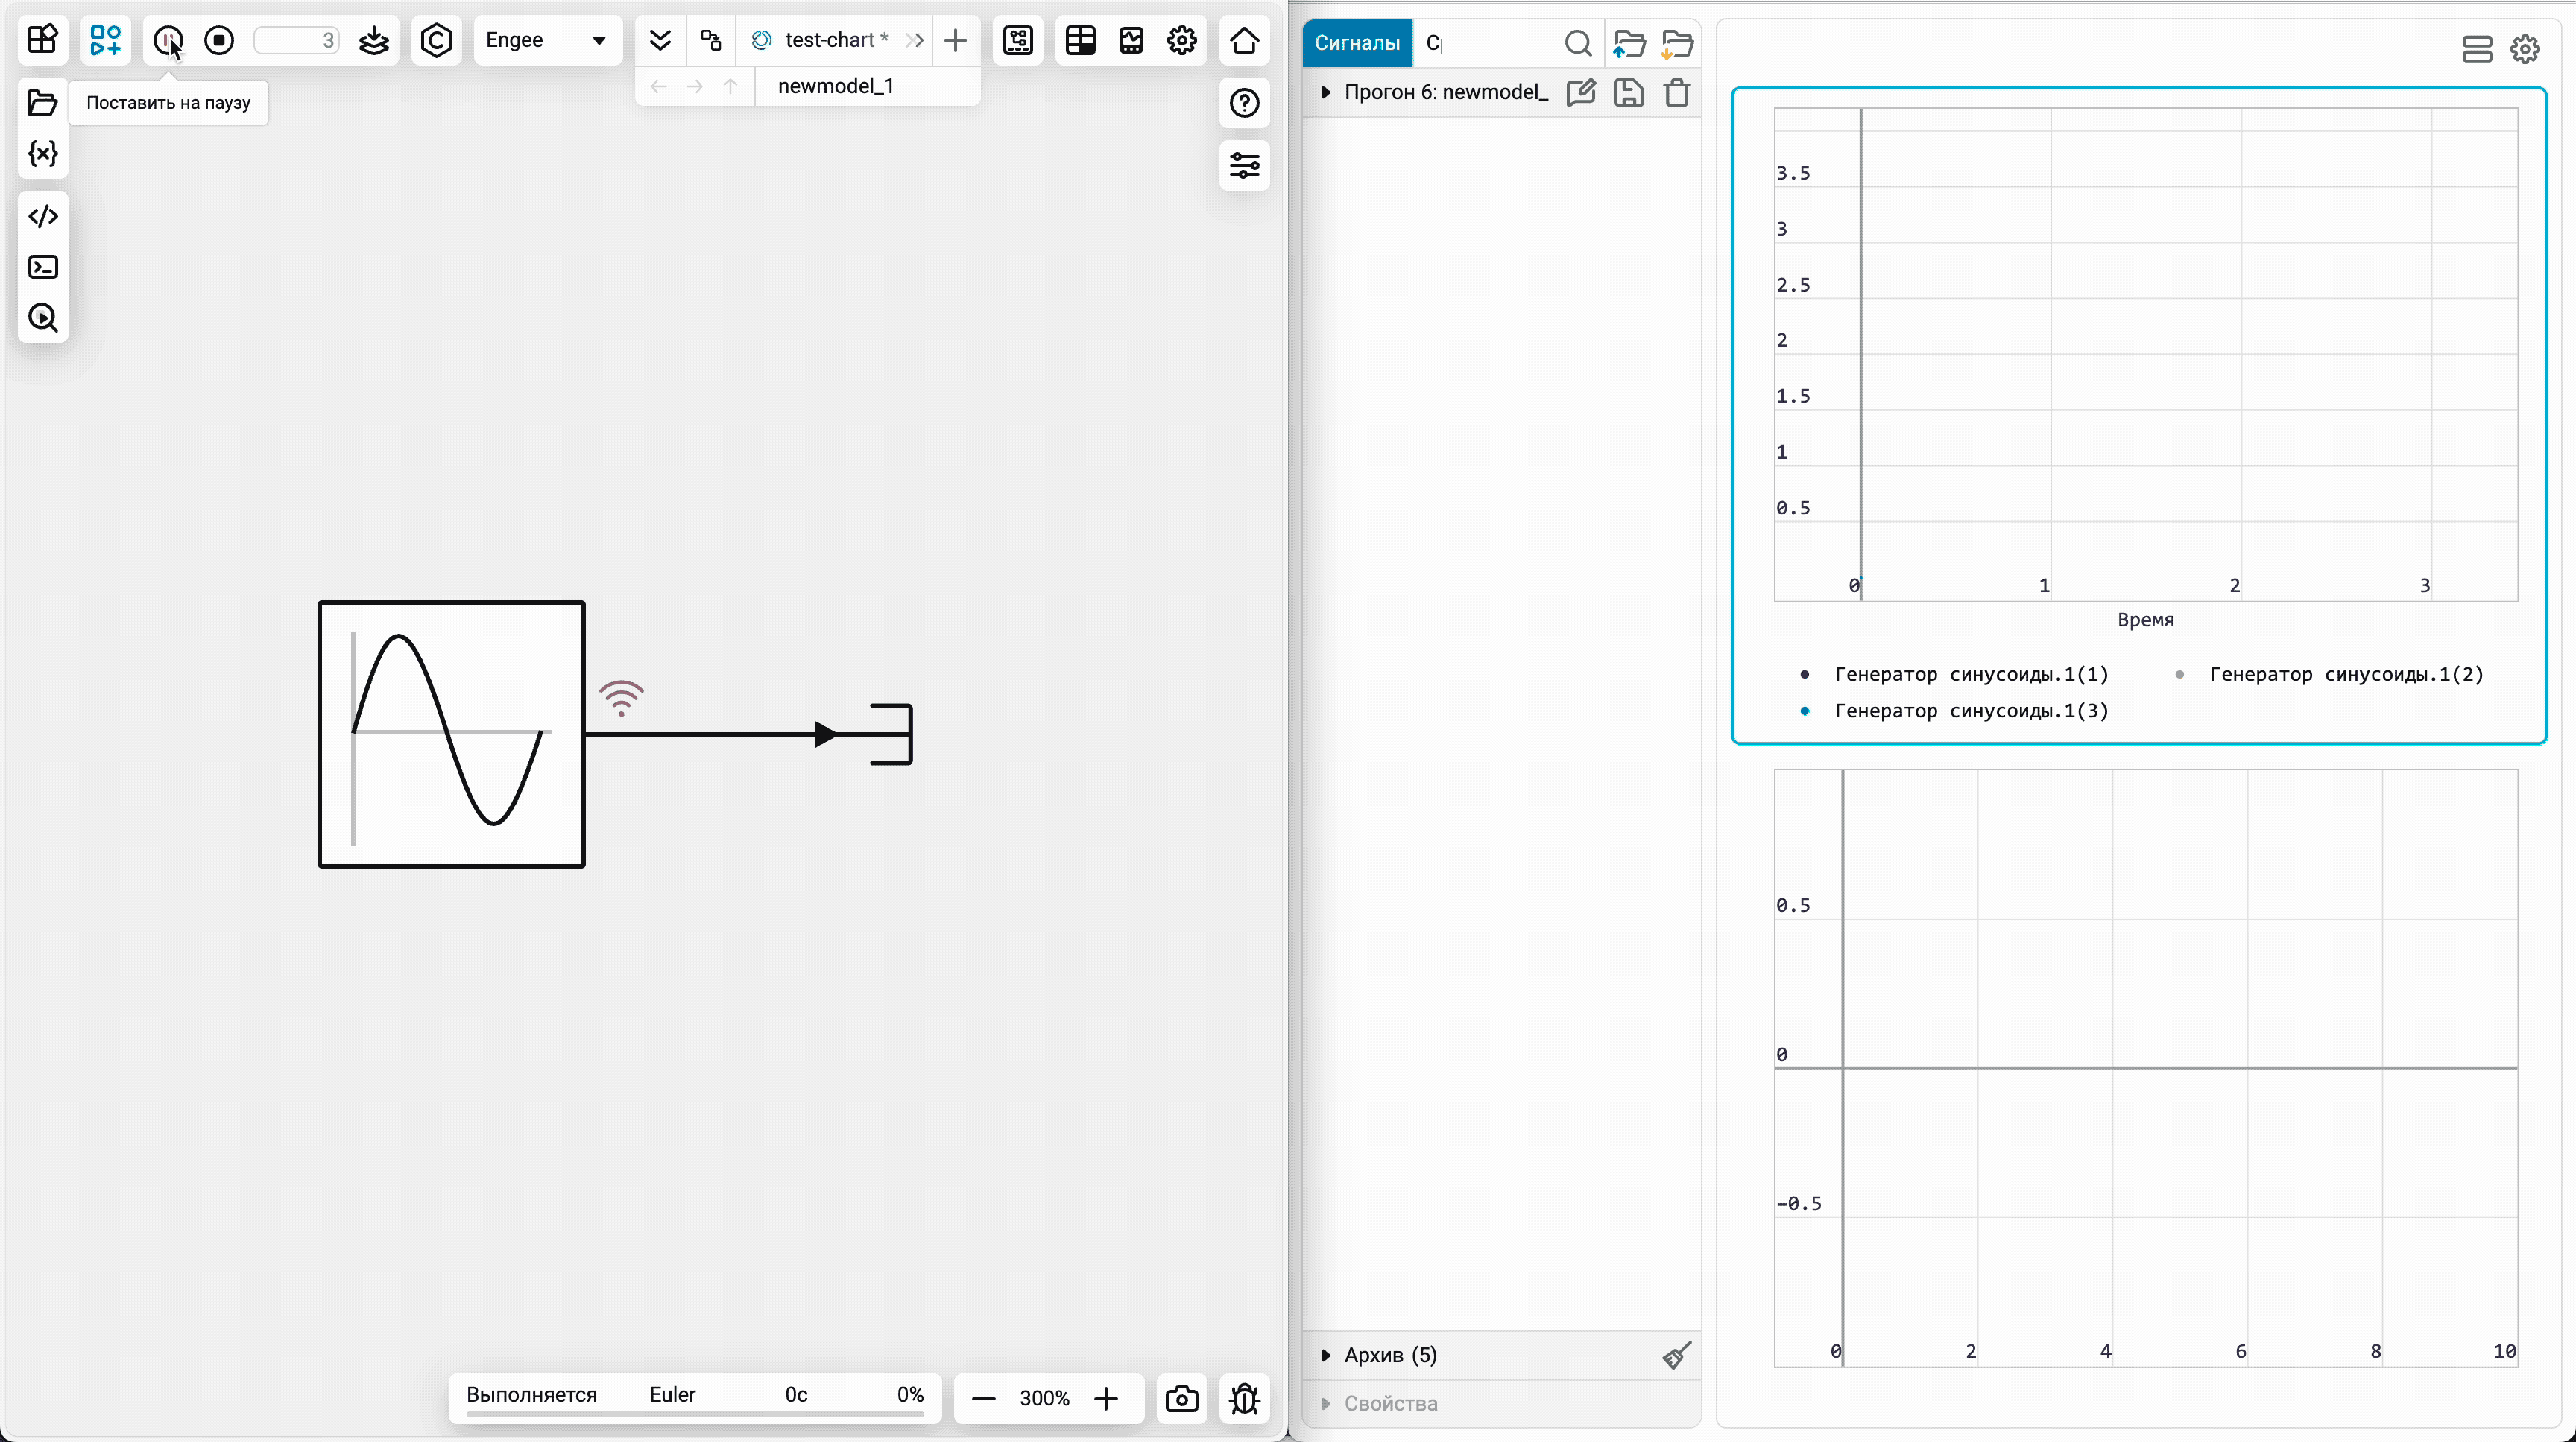The image size is (2576, 1442).
Task: Open the debug bug icon
Action: [x=1244, y=1398]
